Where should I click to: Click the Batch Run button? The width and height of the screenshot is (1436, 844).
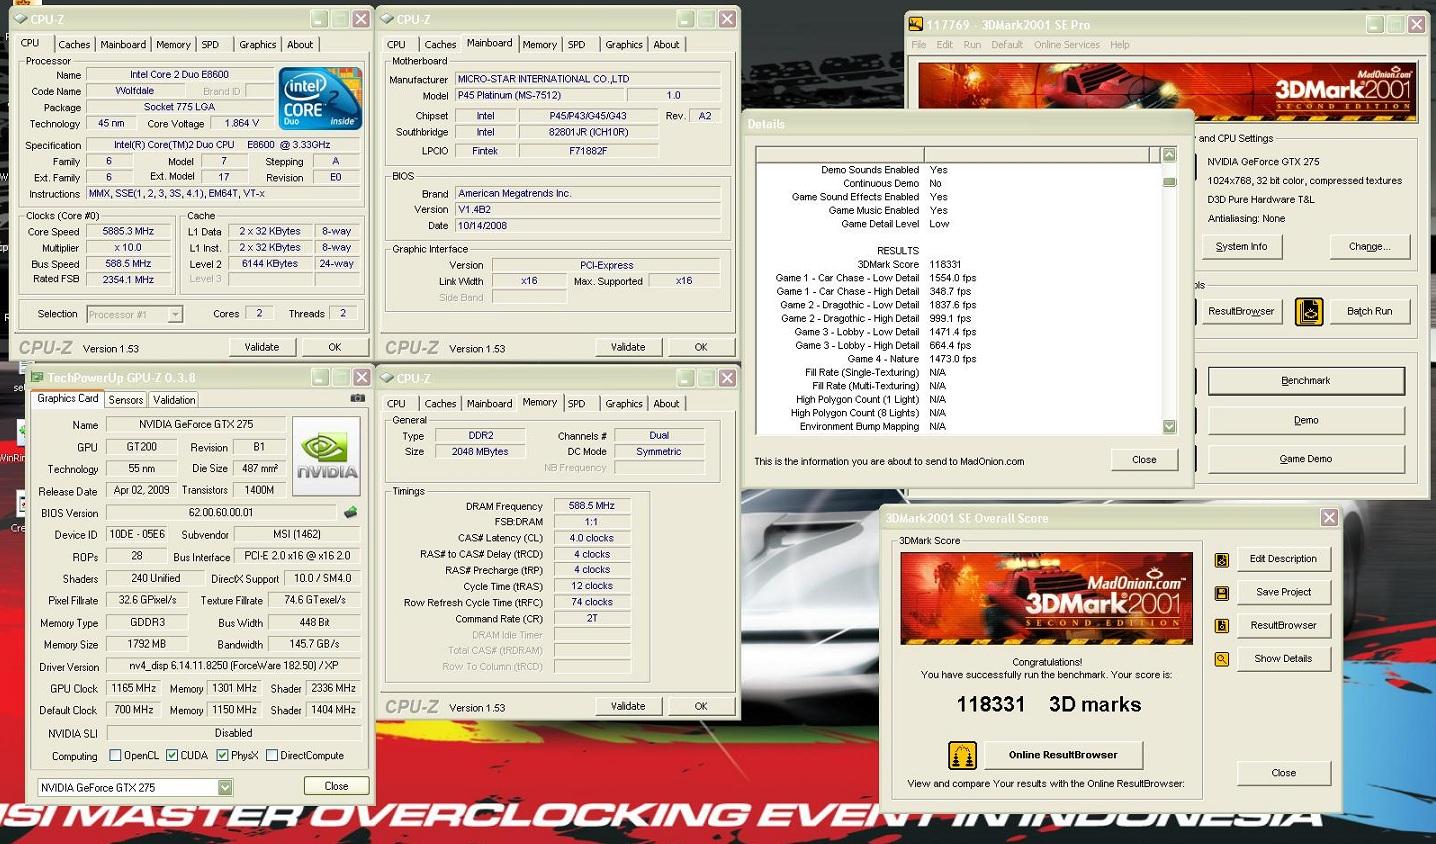[1369, 311]
